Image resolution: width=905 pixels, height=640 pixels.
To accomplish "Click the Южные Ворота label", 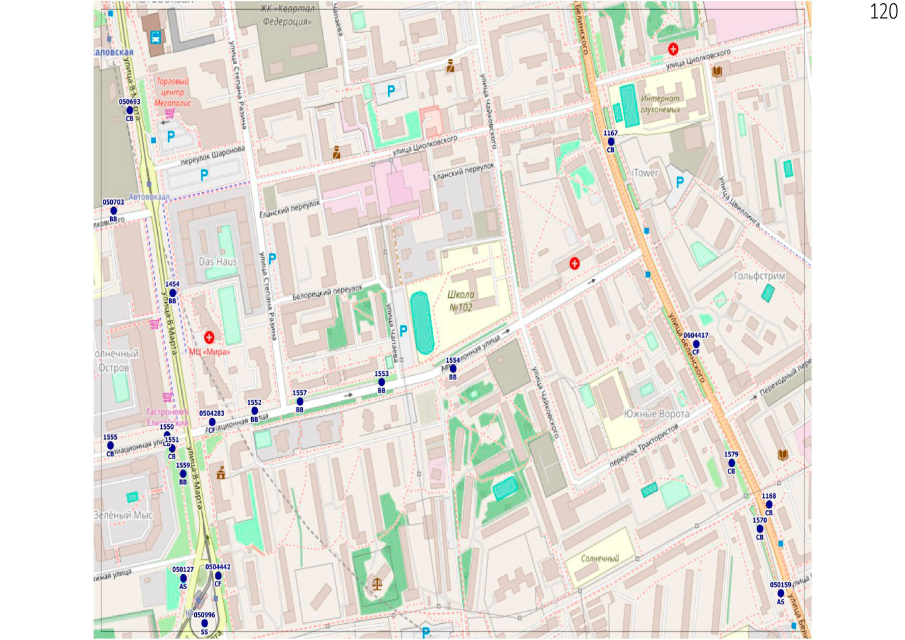I will click(656, 414).
